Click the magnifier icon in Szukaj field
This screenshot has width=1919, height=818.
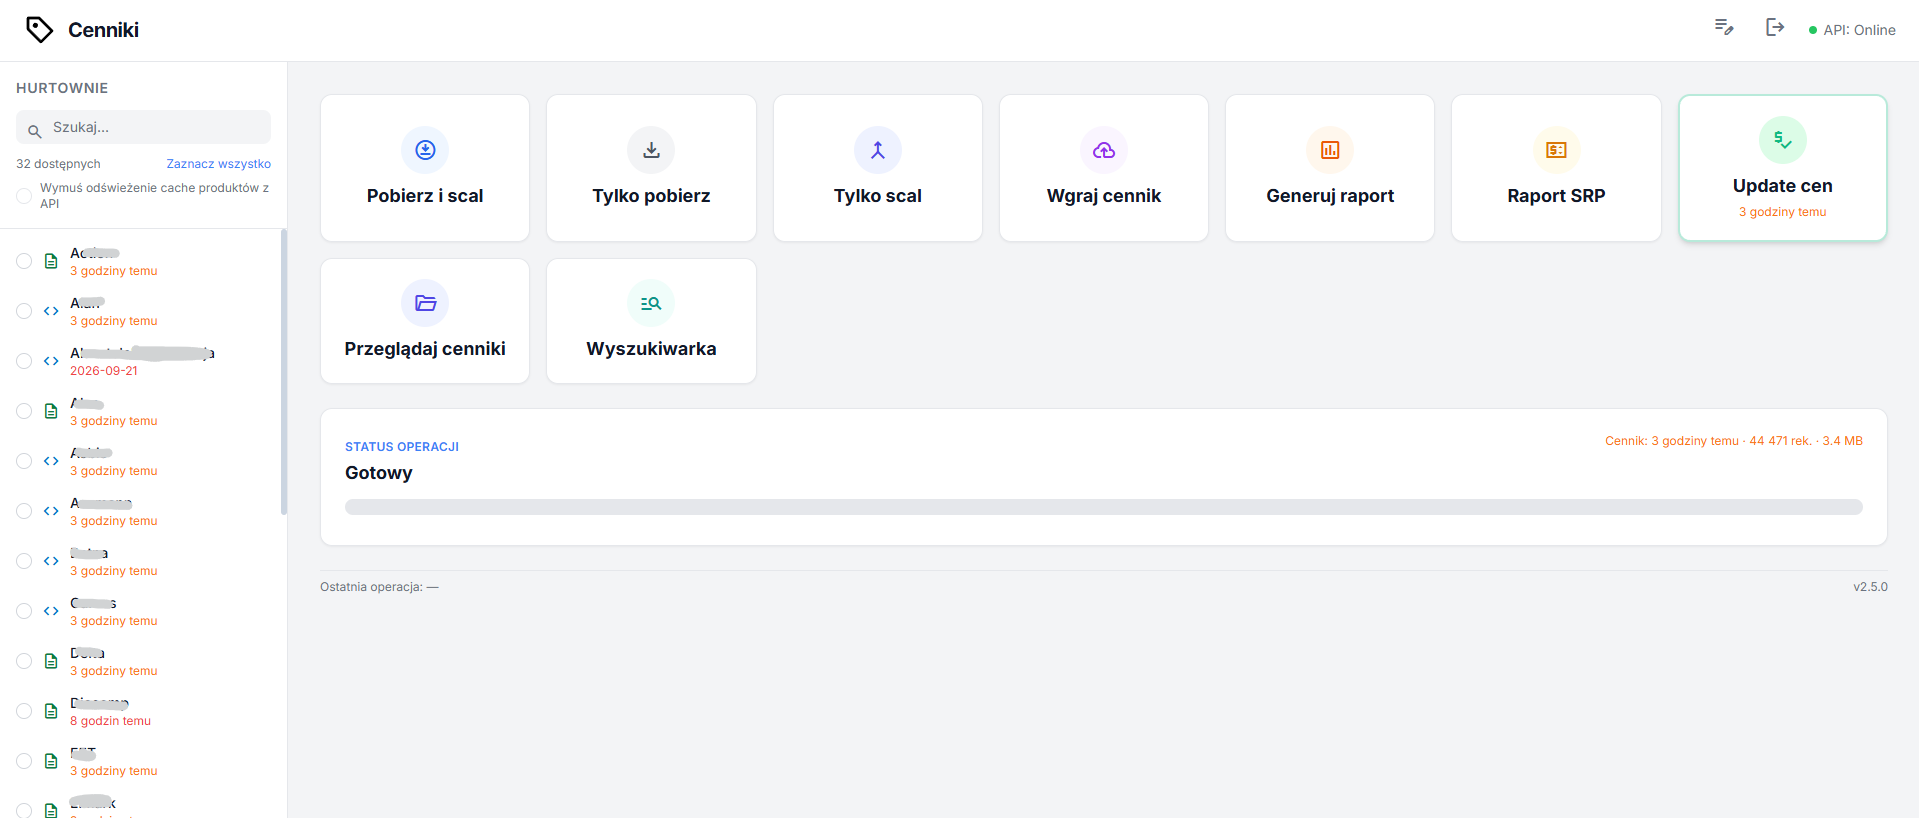(34, 131)
